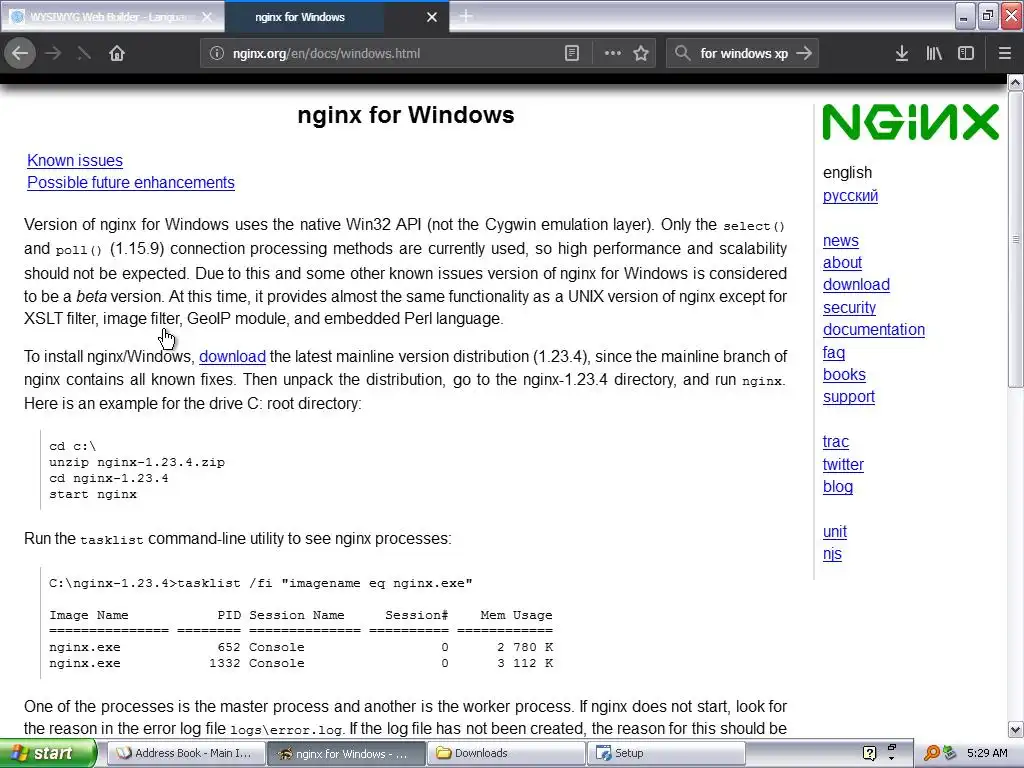The width and height of the screenshot is (1024, 768).
Task: Click the 'nginx for Windows' page heading
Action: click(x=406, y=115)
